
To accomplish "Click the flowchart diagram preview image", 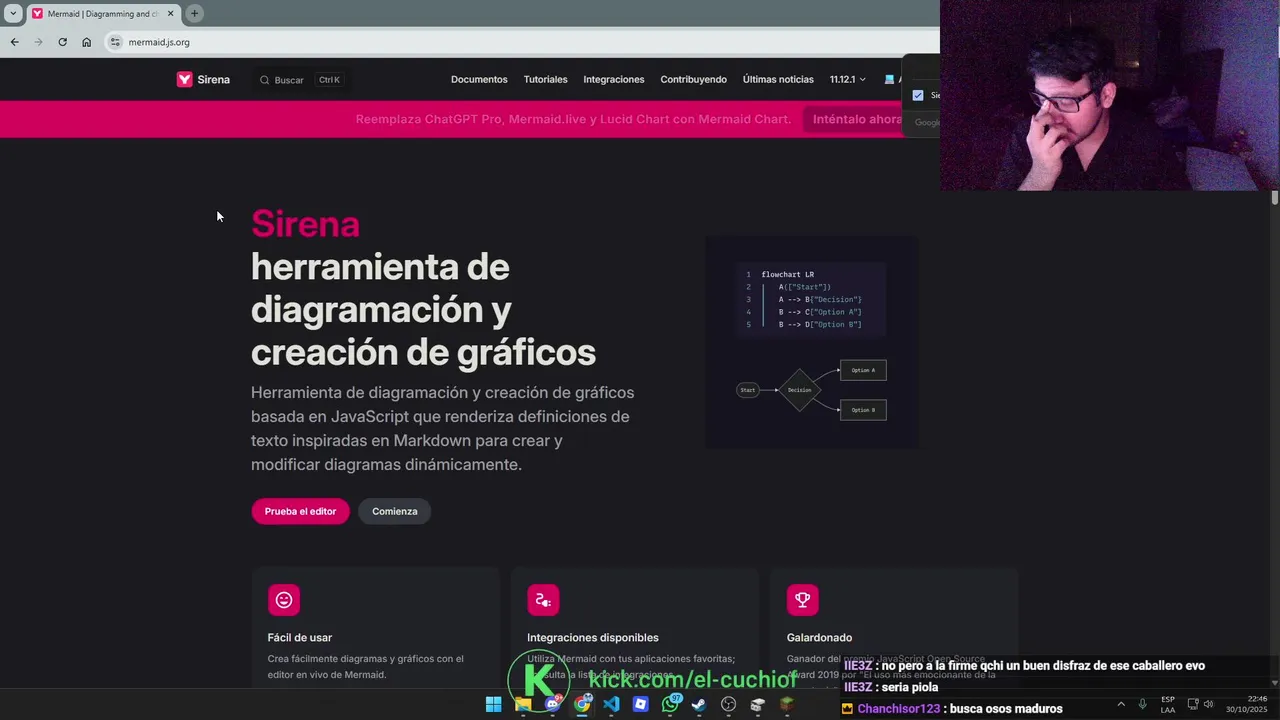I will (x=812, y=342).
